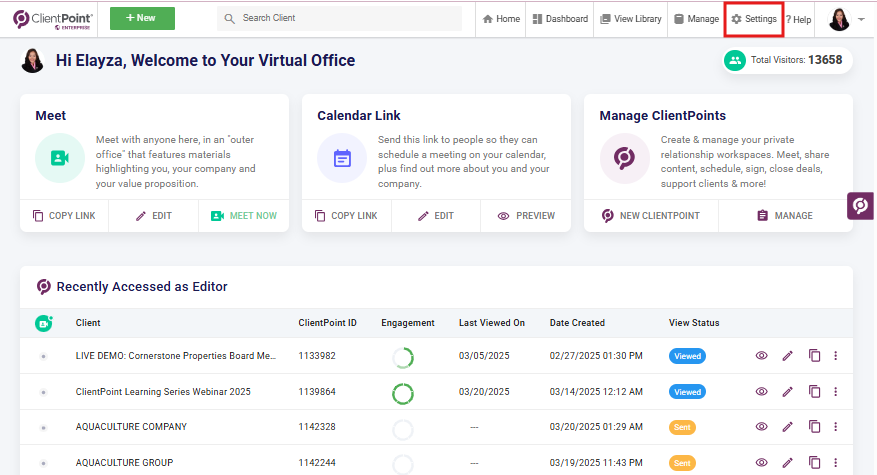Viewport: 877px width, 475px height.
Task: Copy Learning Series Webinar with copy icon
Action: click(x=814, y=391)
